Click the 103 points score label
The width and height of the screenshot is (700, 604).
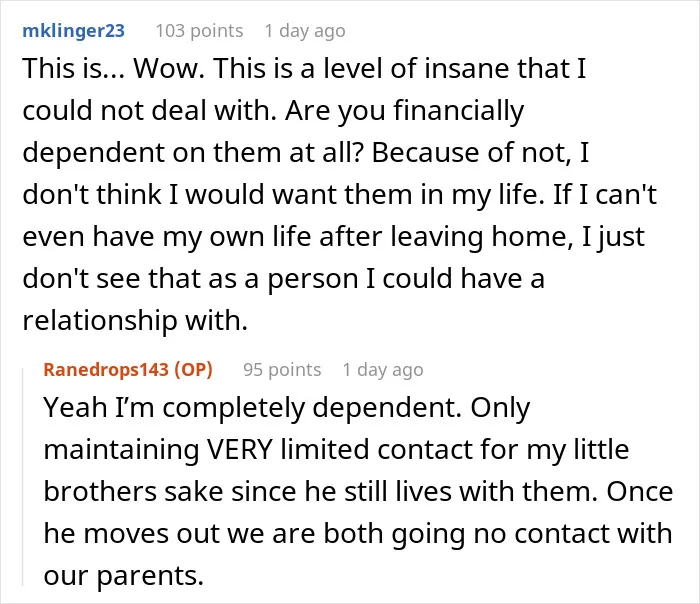[199, 31]
